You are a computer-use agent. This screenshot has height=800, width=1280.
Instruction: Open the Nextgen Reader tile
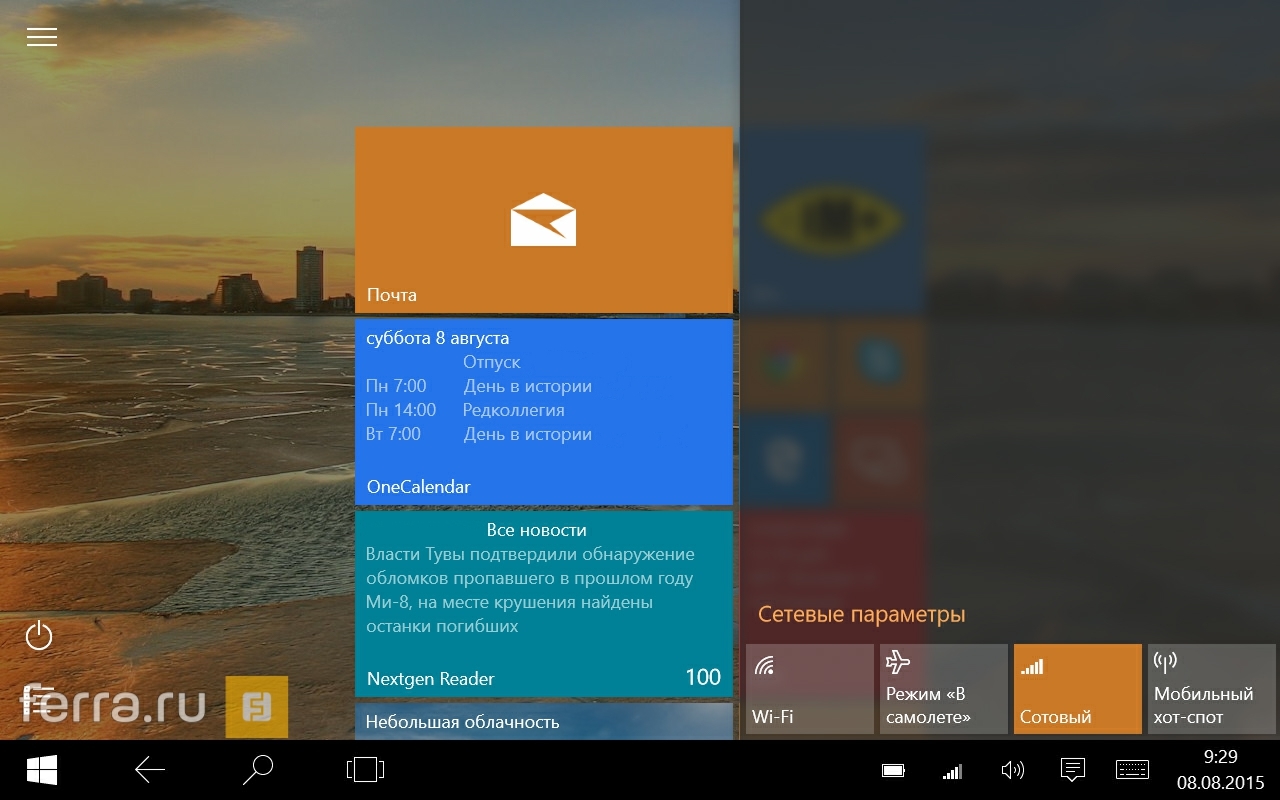coord(544,604)
